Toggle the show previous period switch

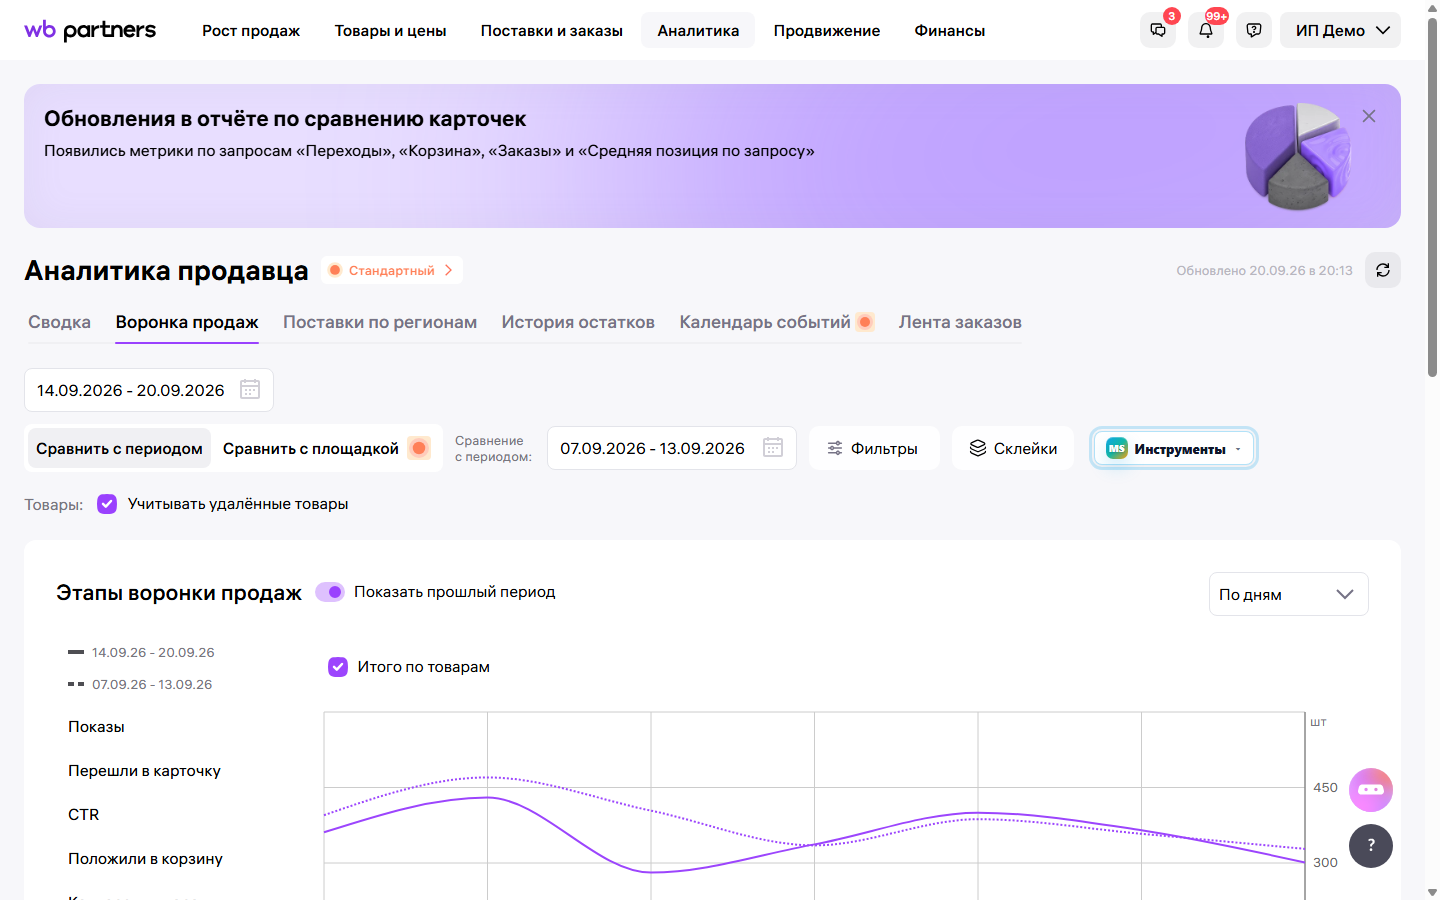click(330, 592)
